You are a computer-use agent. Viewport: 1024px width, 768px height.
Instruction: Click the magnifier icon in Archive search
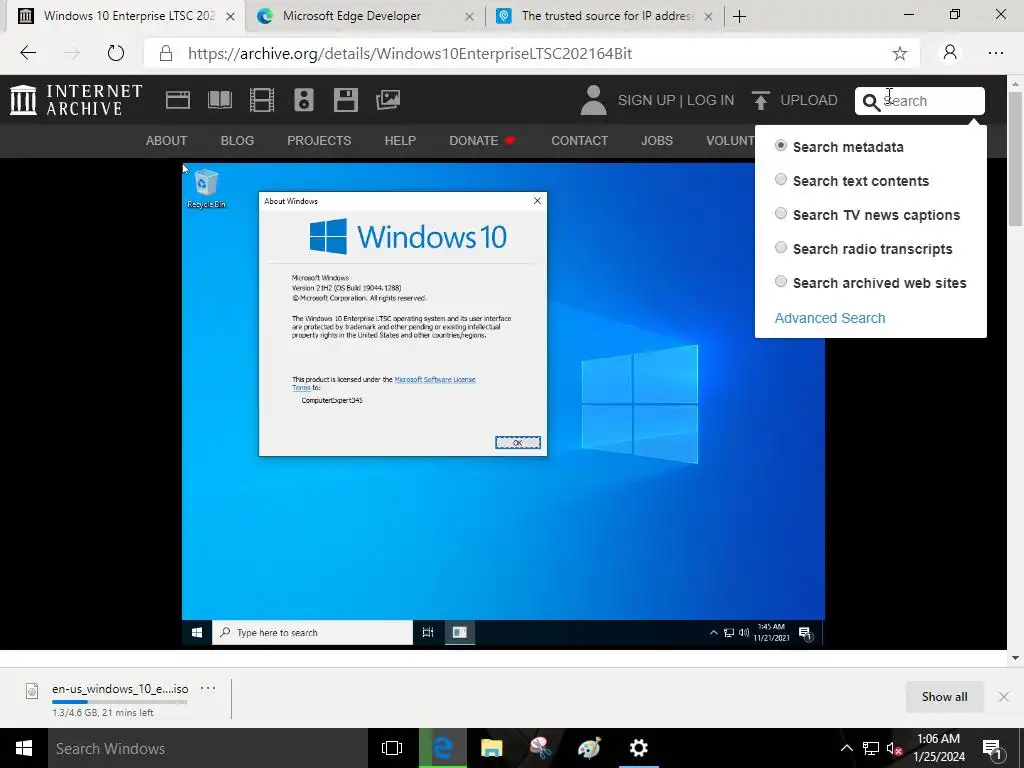click(871, 102)
